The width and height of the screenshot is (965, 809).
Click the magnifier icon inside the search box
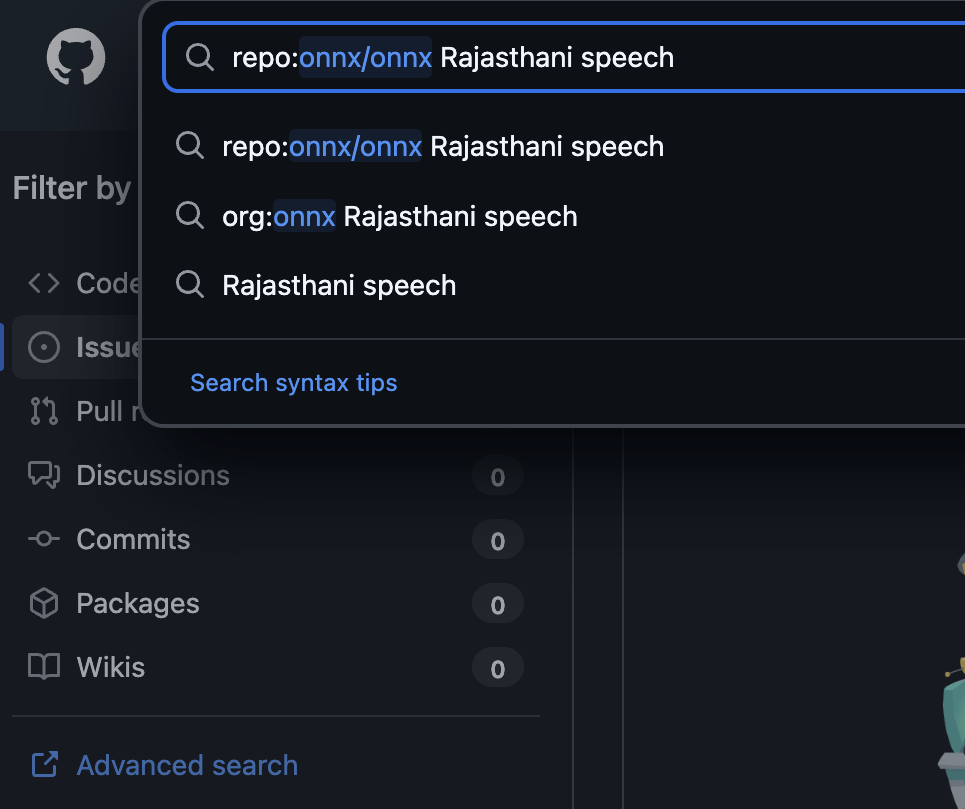pos(200,57)
